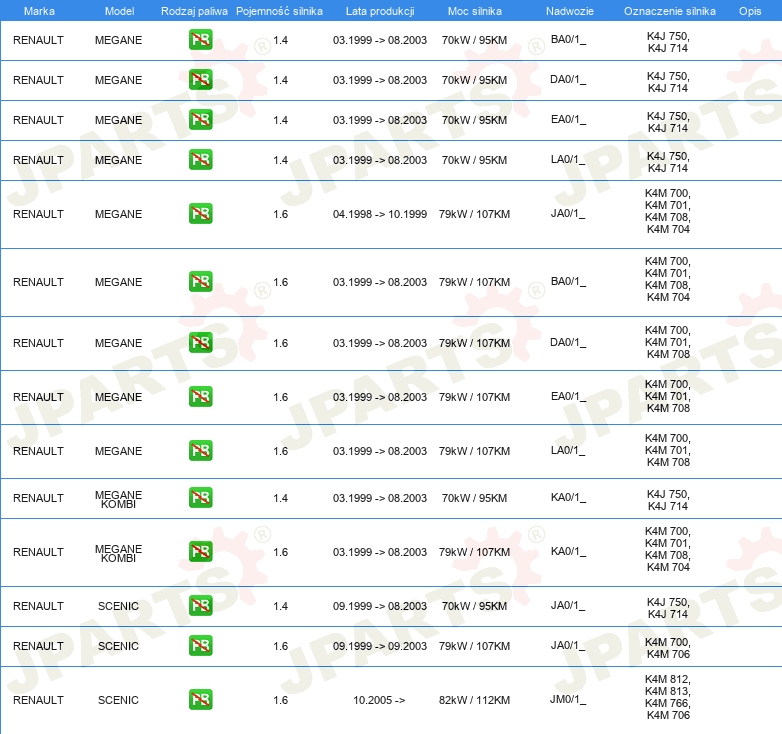Click engine size 1.4 in the Scenic row
Viewport: 782px width, 734px height.
tap(280, 606)
